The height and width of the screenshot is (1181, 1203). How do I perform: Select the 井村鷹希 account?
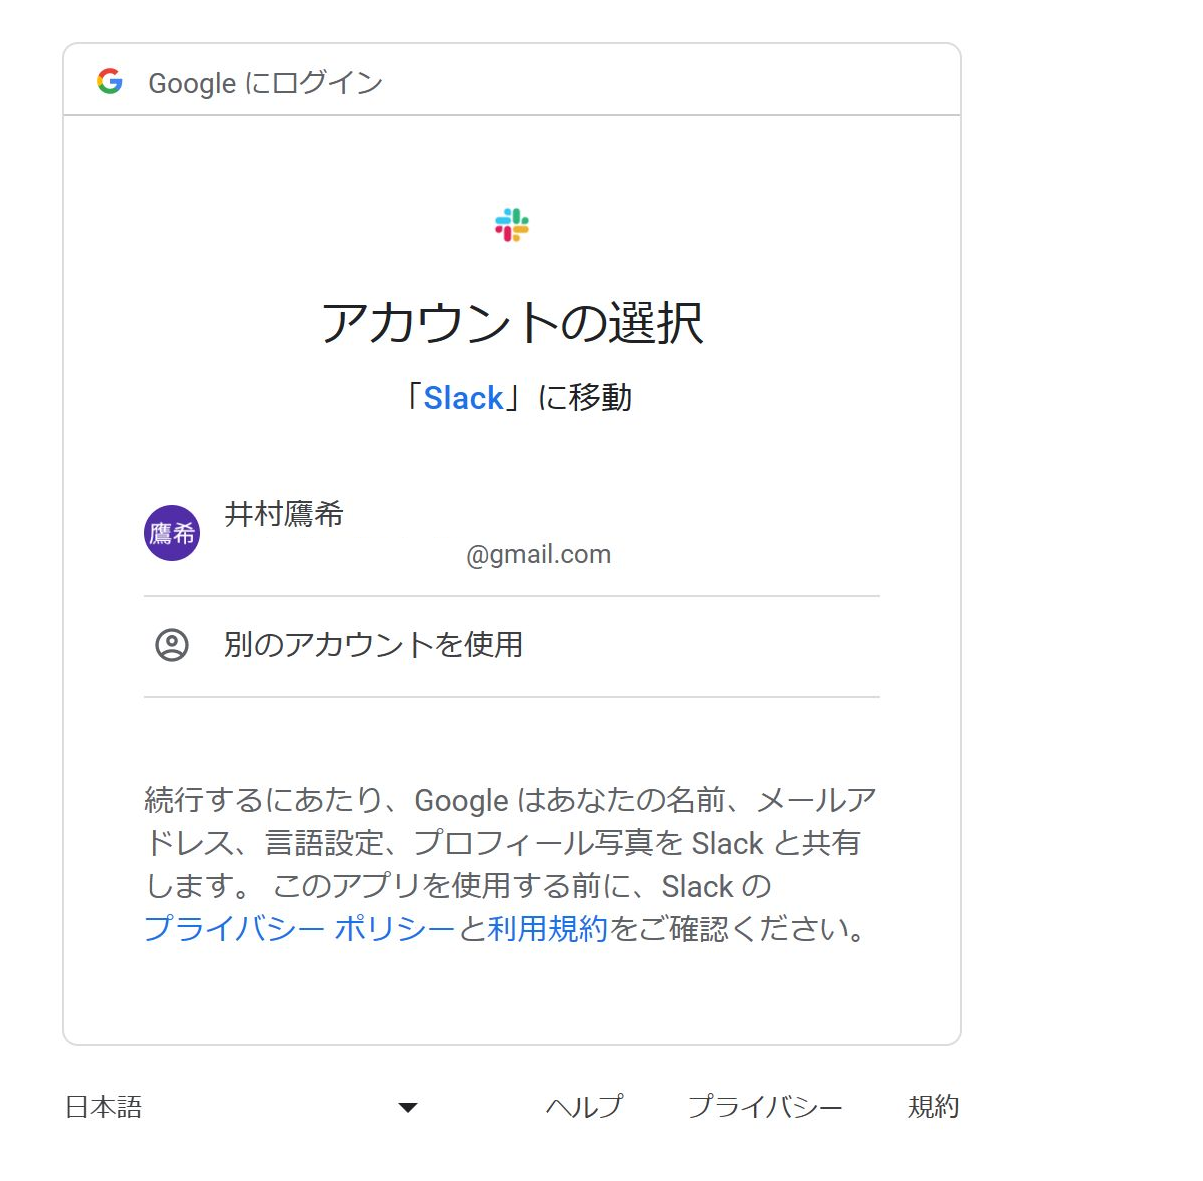point(511,533)
